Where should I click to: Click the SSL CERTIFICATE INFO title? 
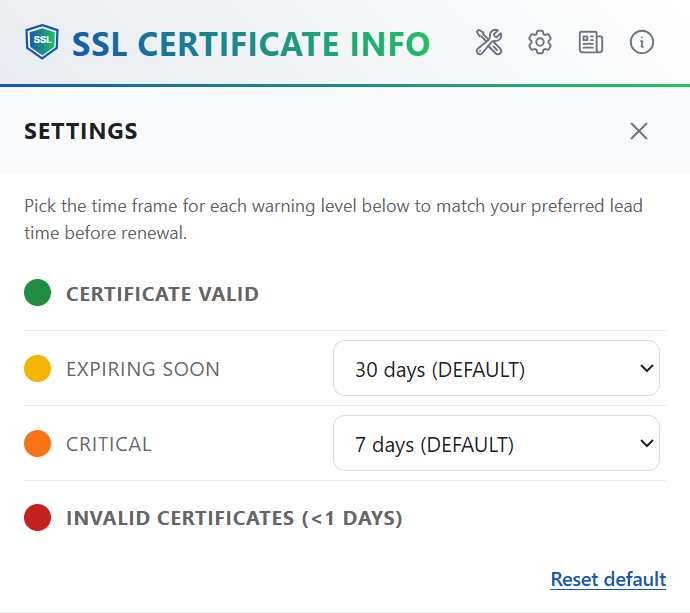tap(251, 44)
